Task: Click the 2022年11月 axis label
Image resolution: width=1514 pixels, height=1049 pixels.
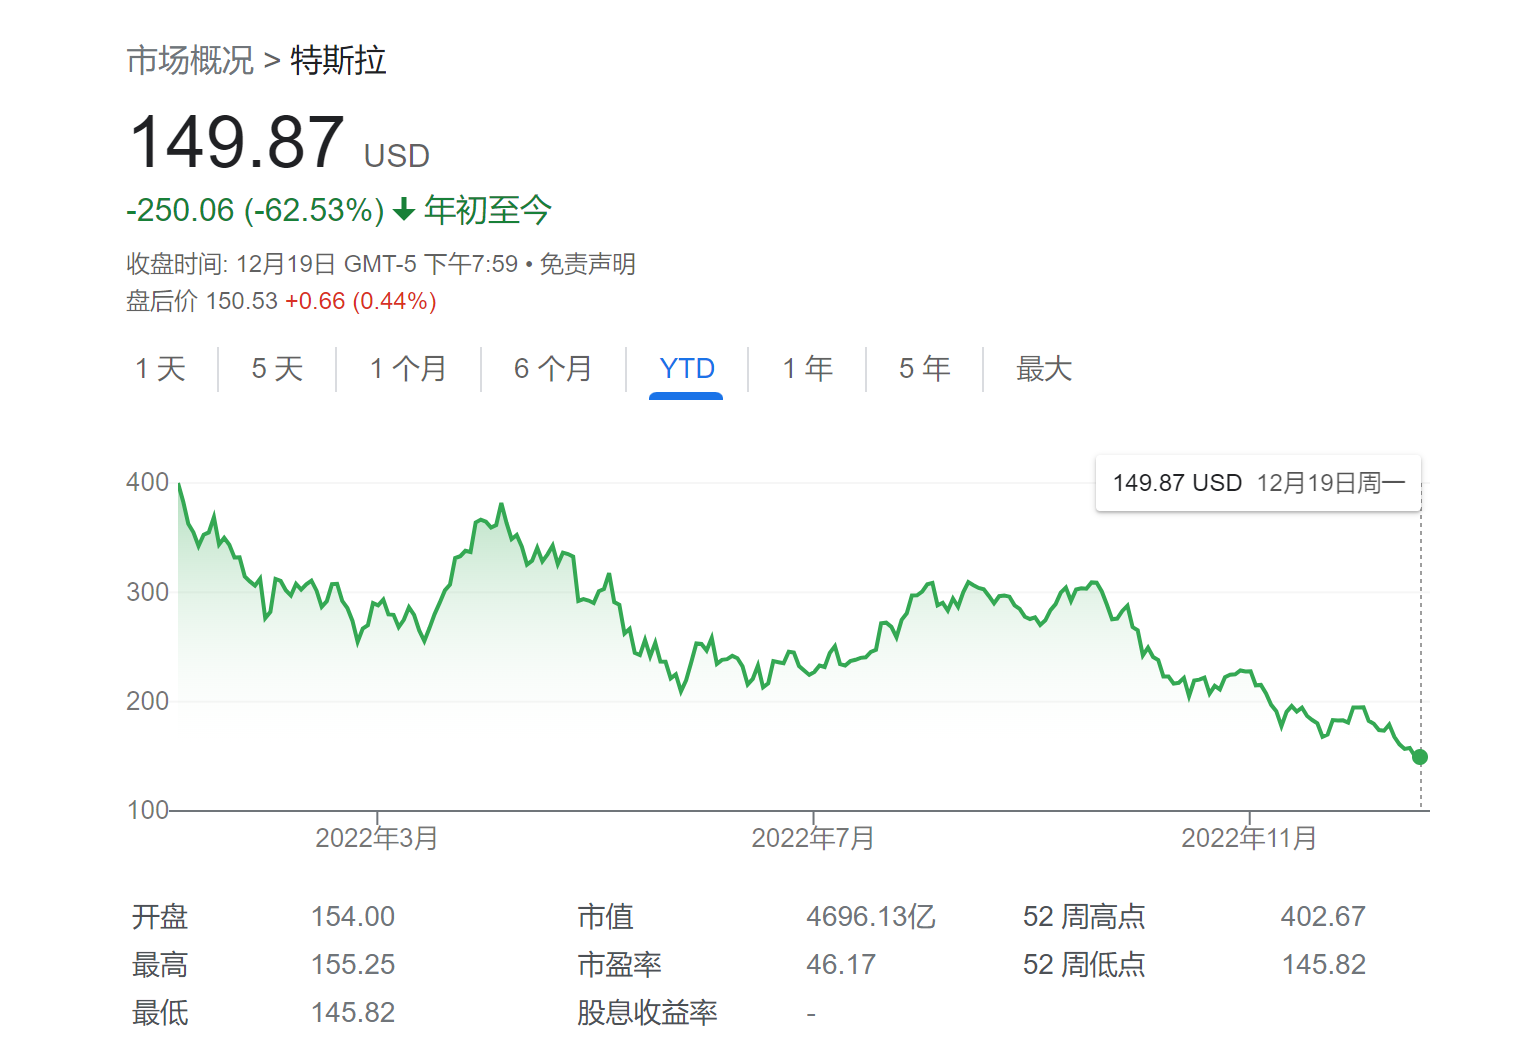Action: [1249, 838]
